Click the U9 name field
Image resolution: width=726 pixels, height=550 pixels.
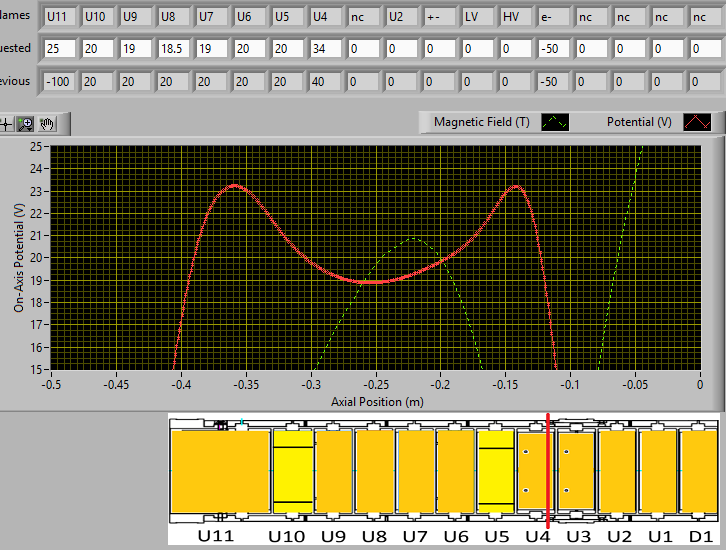coord(135,17)
